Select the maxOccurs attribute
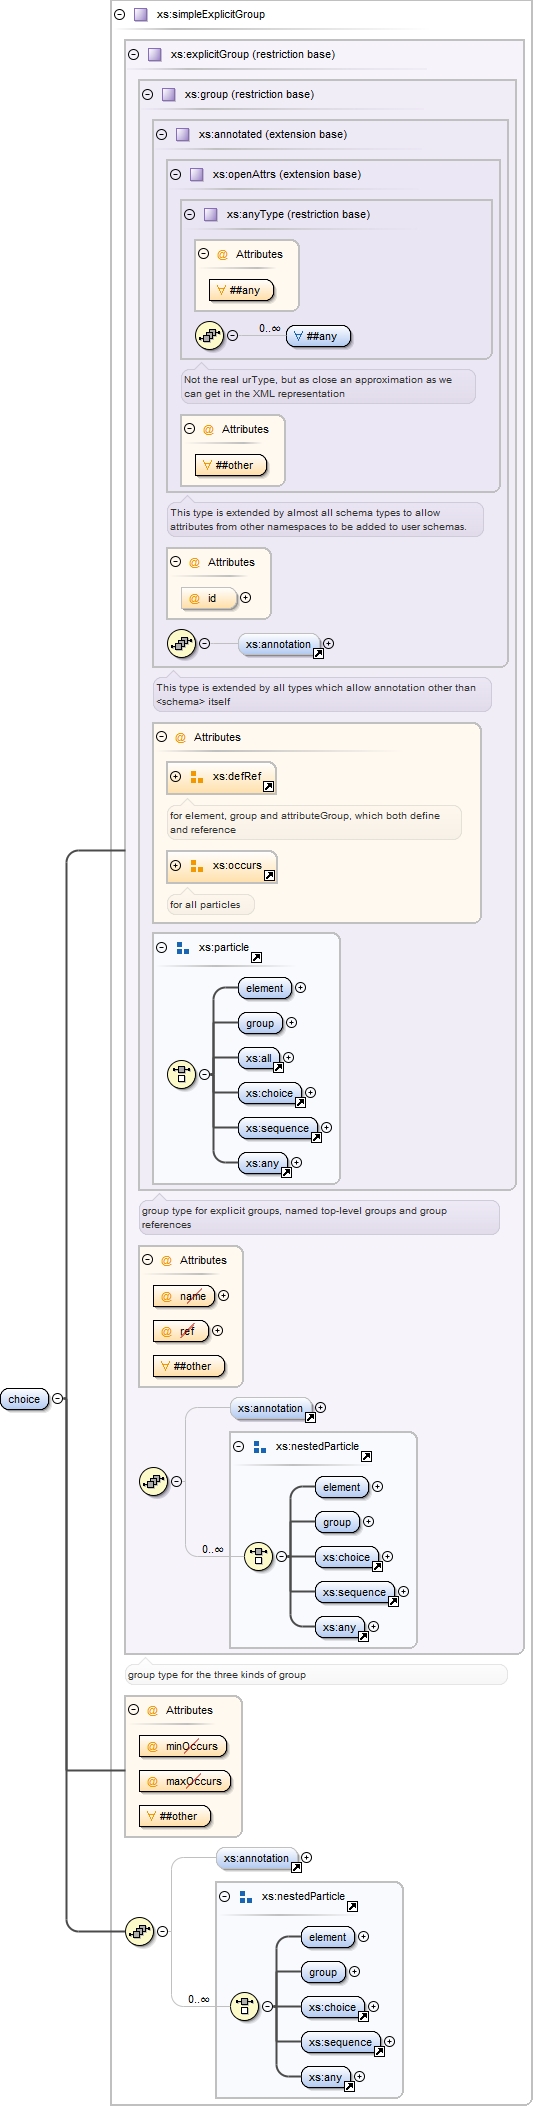Screen dimensions: 534x2107 click(185, 1782)
